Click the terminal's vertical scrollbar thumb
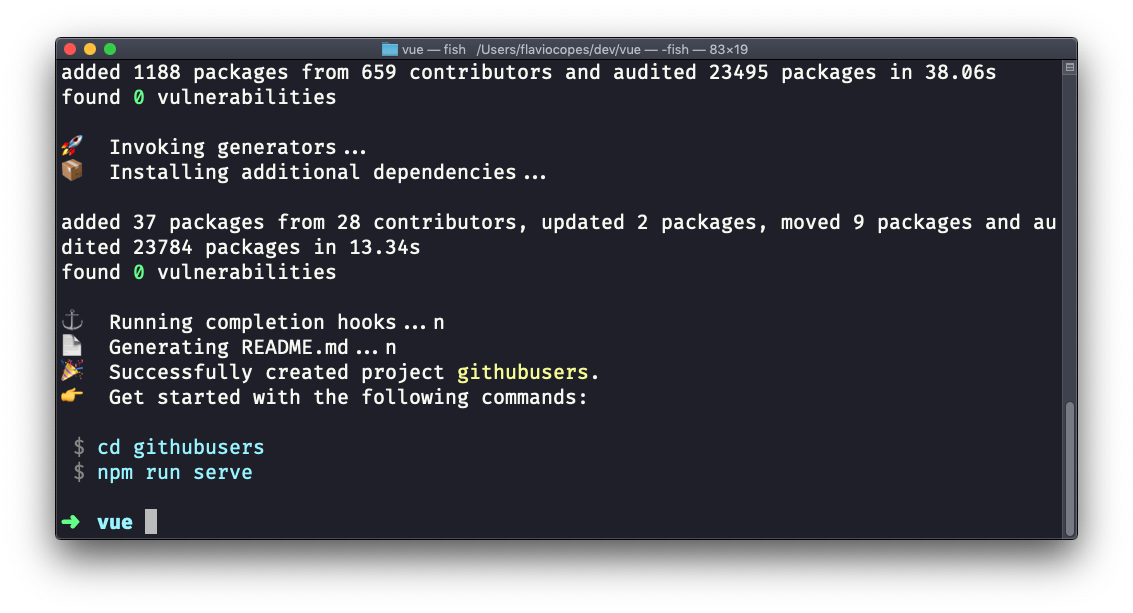Image resolution: width=1133 pixels, height=613 pixels. tap(1069, 468)
